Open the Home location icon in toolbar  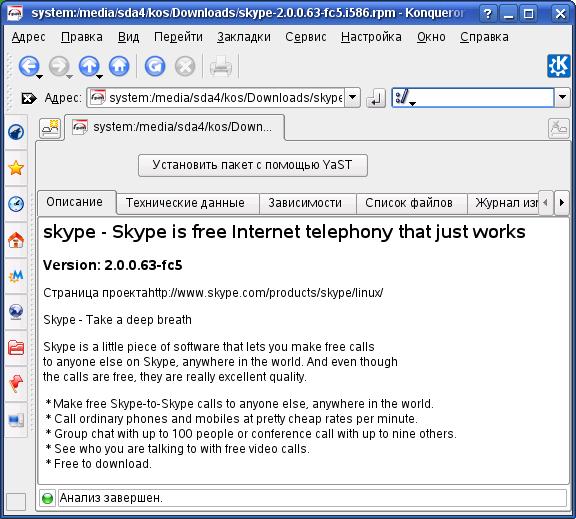(119, 66)
